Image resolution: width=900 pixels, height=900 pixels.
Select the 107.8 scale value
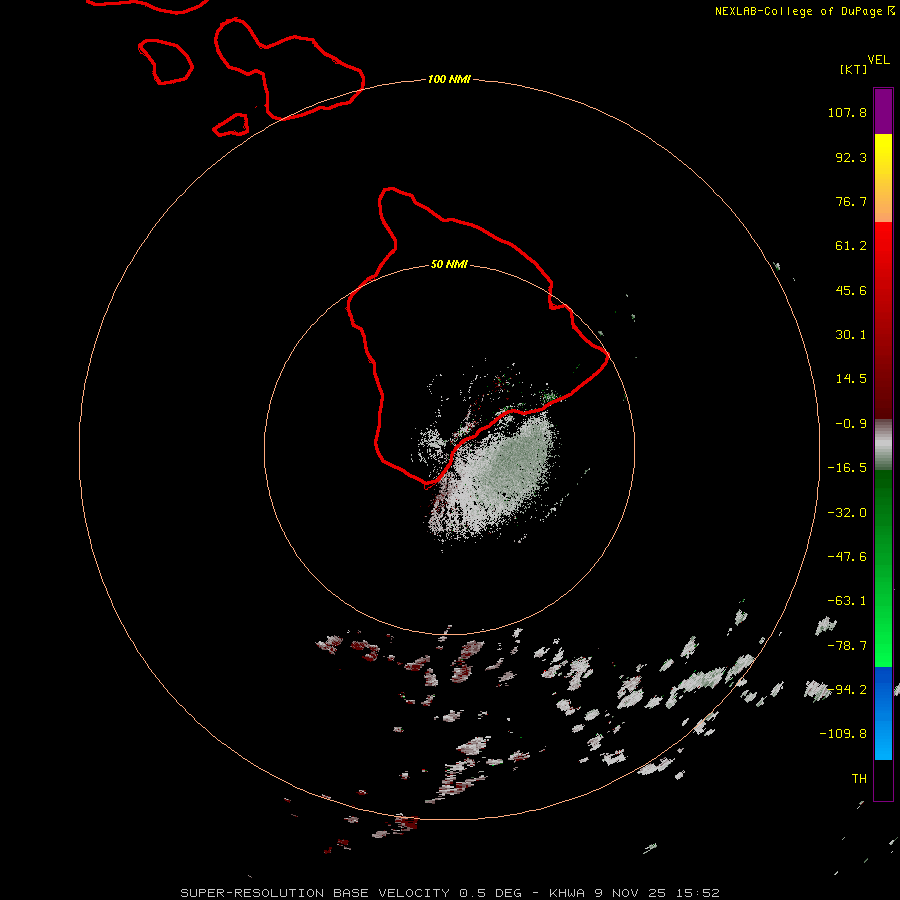pos(847,112)
